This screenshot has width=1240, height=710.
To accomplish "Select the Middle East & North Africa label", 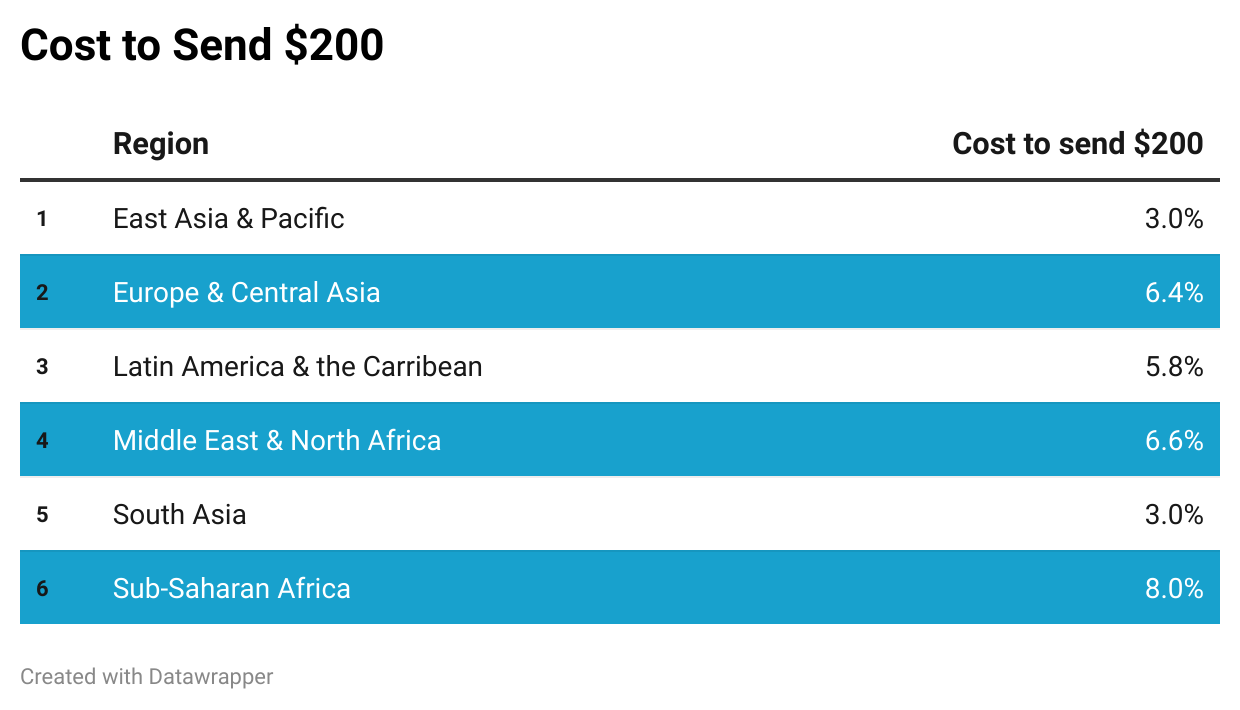I will point(276,440).
